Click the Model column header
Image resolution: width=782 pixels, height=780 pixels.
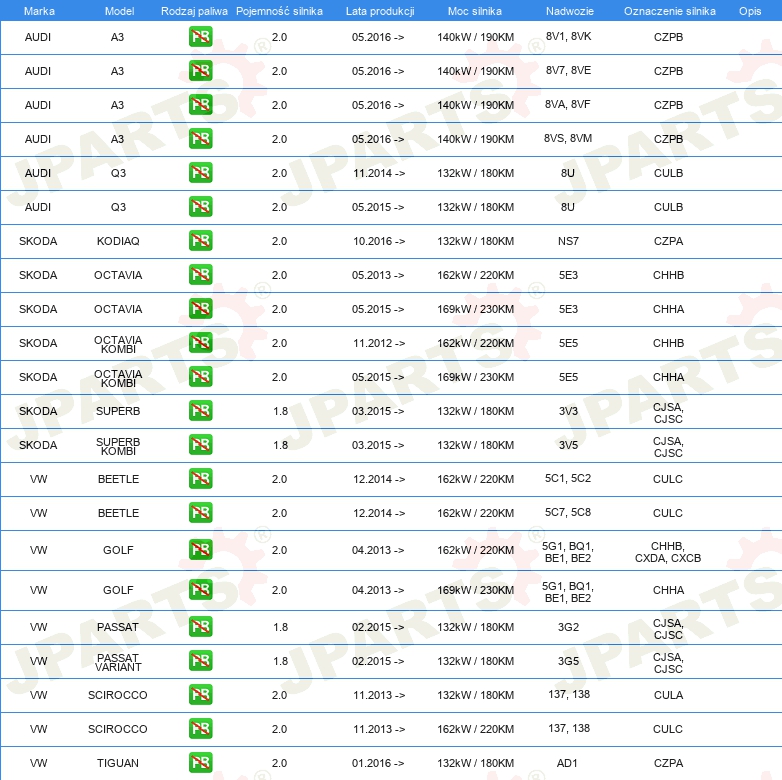[119, 11]
